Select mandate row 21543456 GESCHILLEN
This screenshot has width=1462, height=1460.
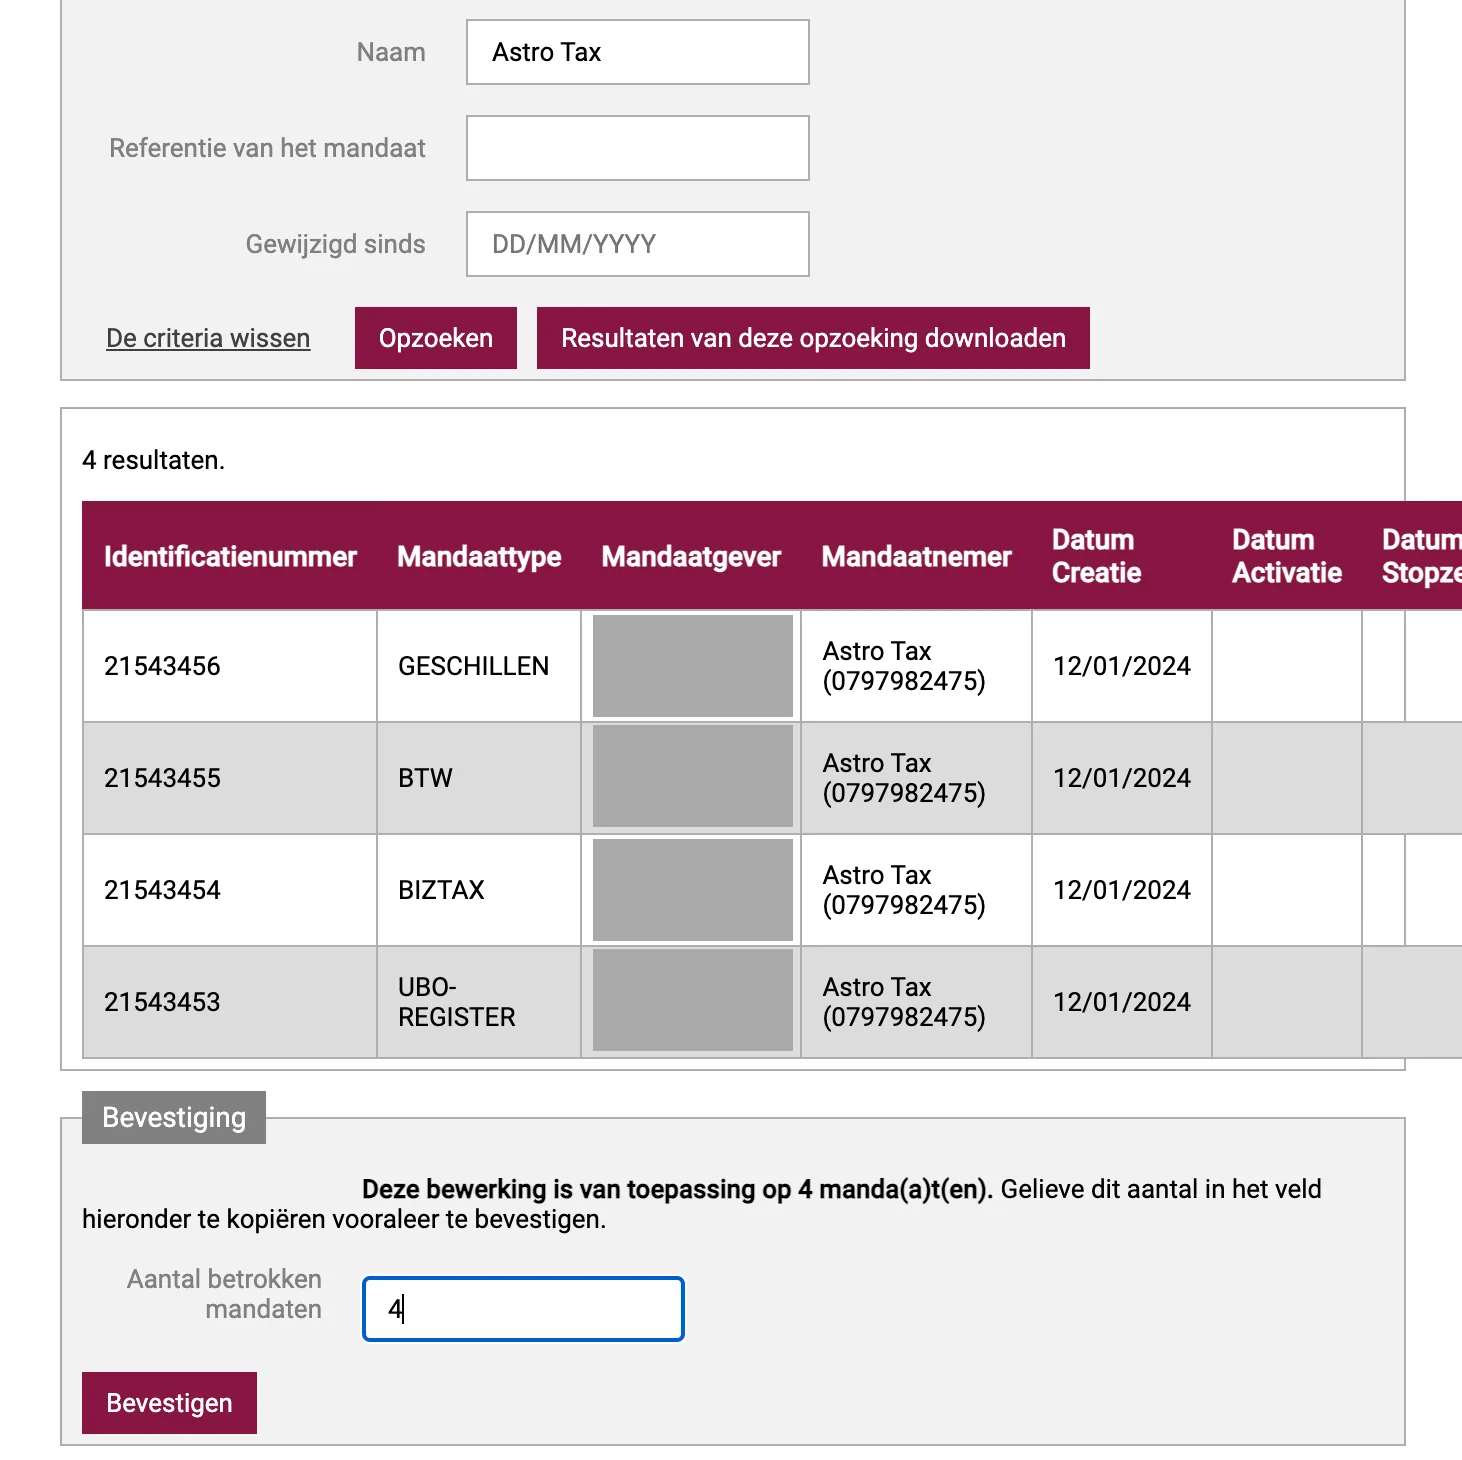coord(772,666)
